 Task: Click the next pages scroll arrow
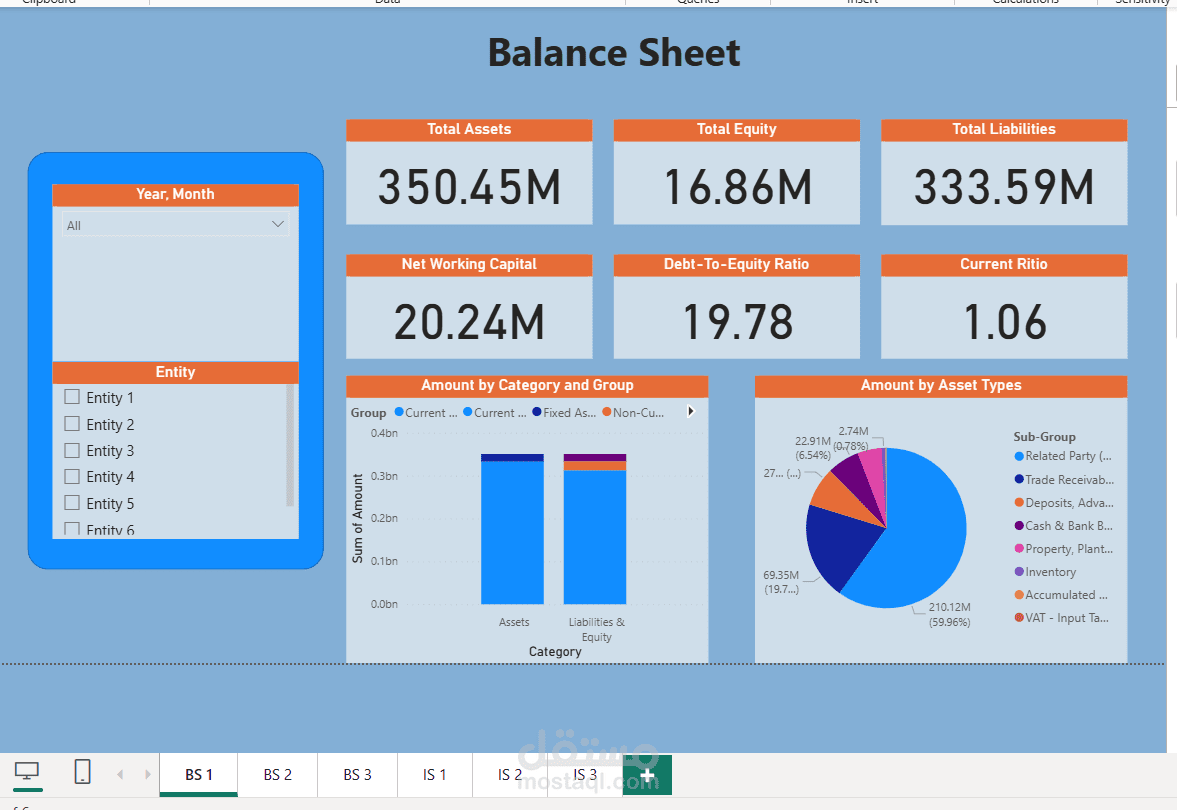(x=148, y=774)
